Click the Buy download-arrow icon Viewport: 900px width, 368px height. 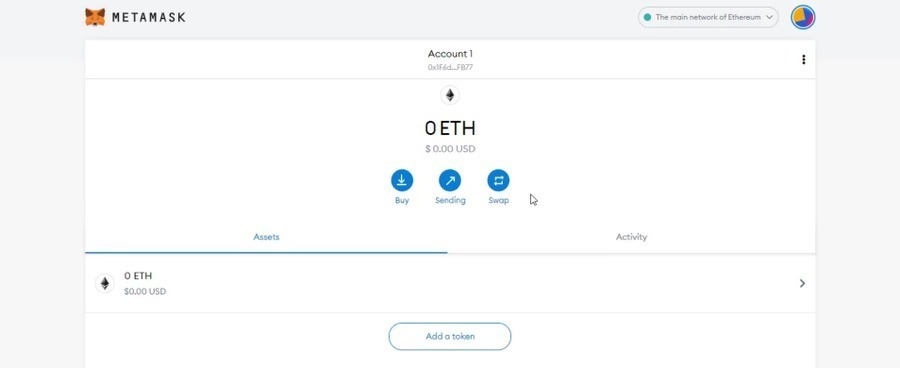[402, 180]
